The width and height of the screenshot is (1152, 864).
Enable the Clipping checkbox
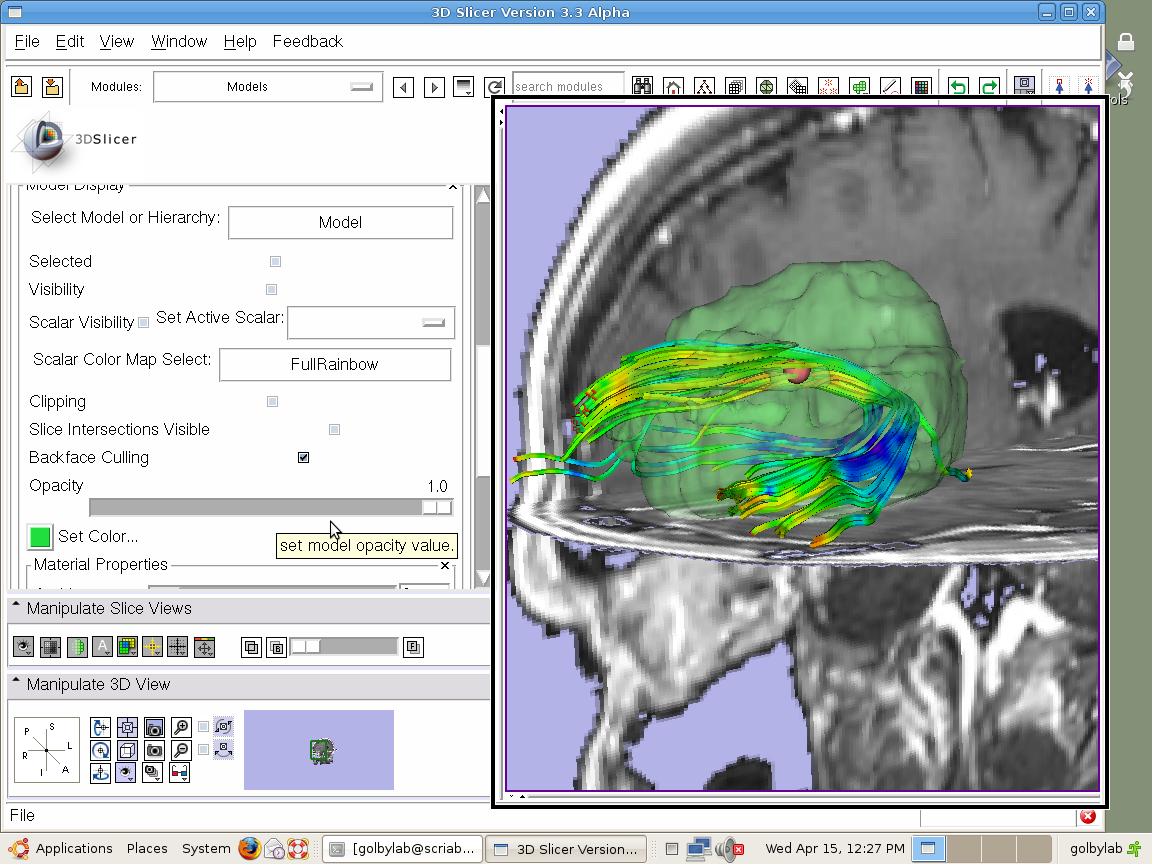point(272,401)
